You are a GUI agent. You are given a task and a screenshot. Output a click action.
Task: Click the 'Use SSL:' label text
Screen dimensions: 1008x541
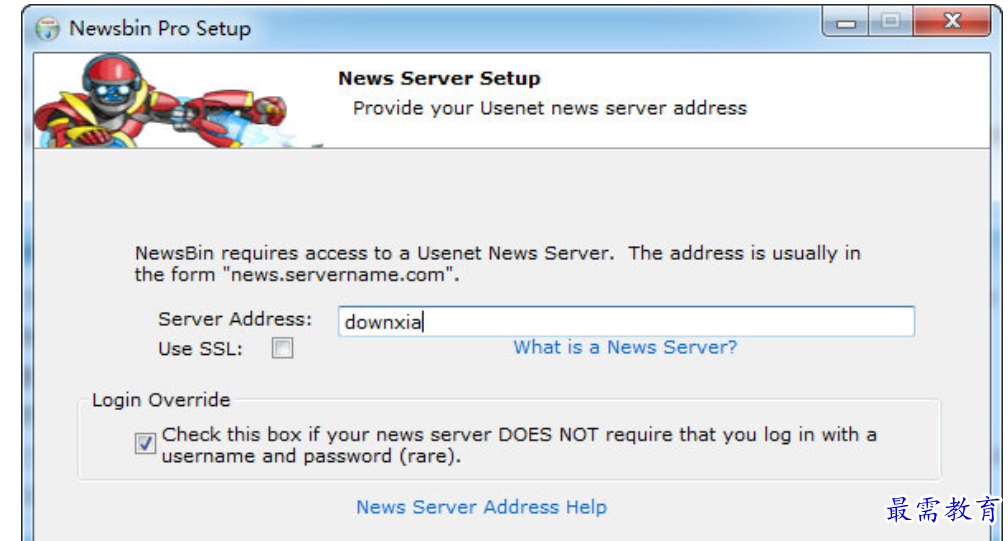[201, 349]
